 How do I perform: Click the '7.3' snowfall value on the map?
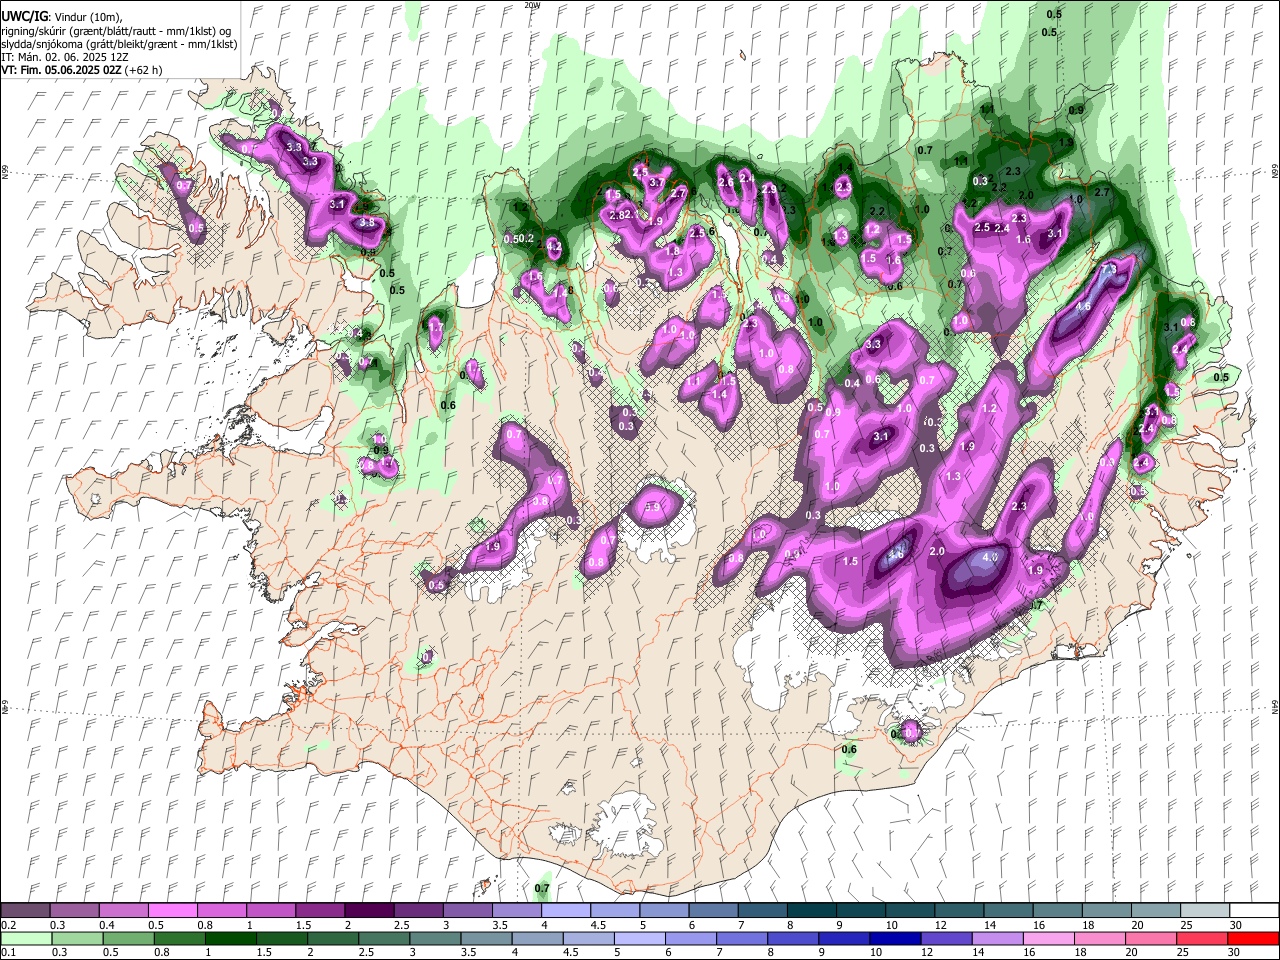coord(1109,270)
